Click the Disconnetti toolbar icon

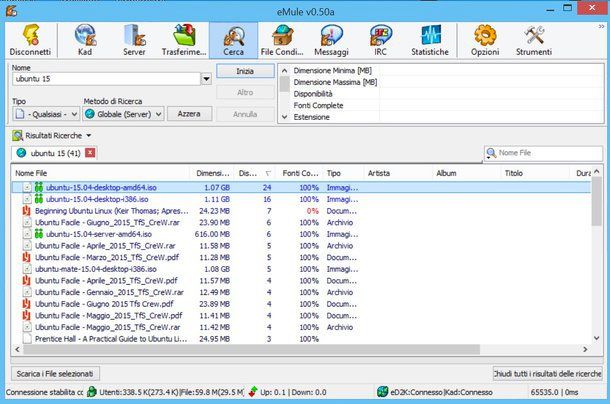pos(30,40)
